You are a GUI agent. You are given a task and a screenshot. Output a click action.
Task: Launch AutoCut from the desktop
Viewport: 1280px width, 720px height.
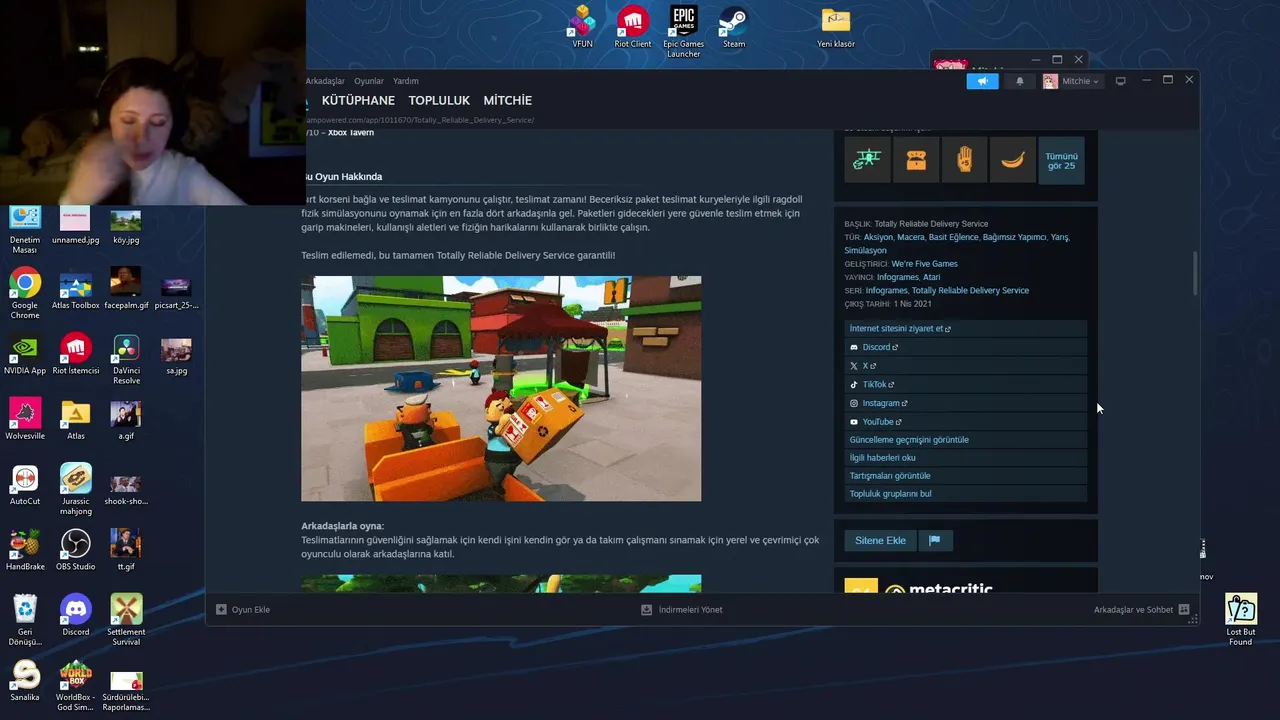pos(25,485)
